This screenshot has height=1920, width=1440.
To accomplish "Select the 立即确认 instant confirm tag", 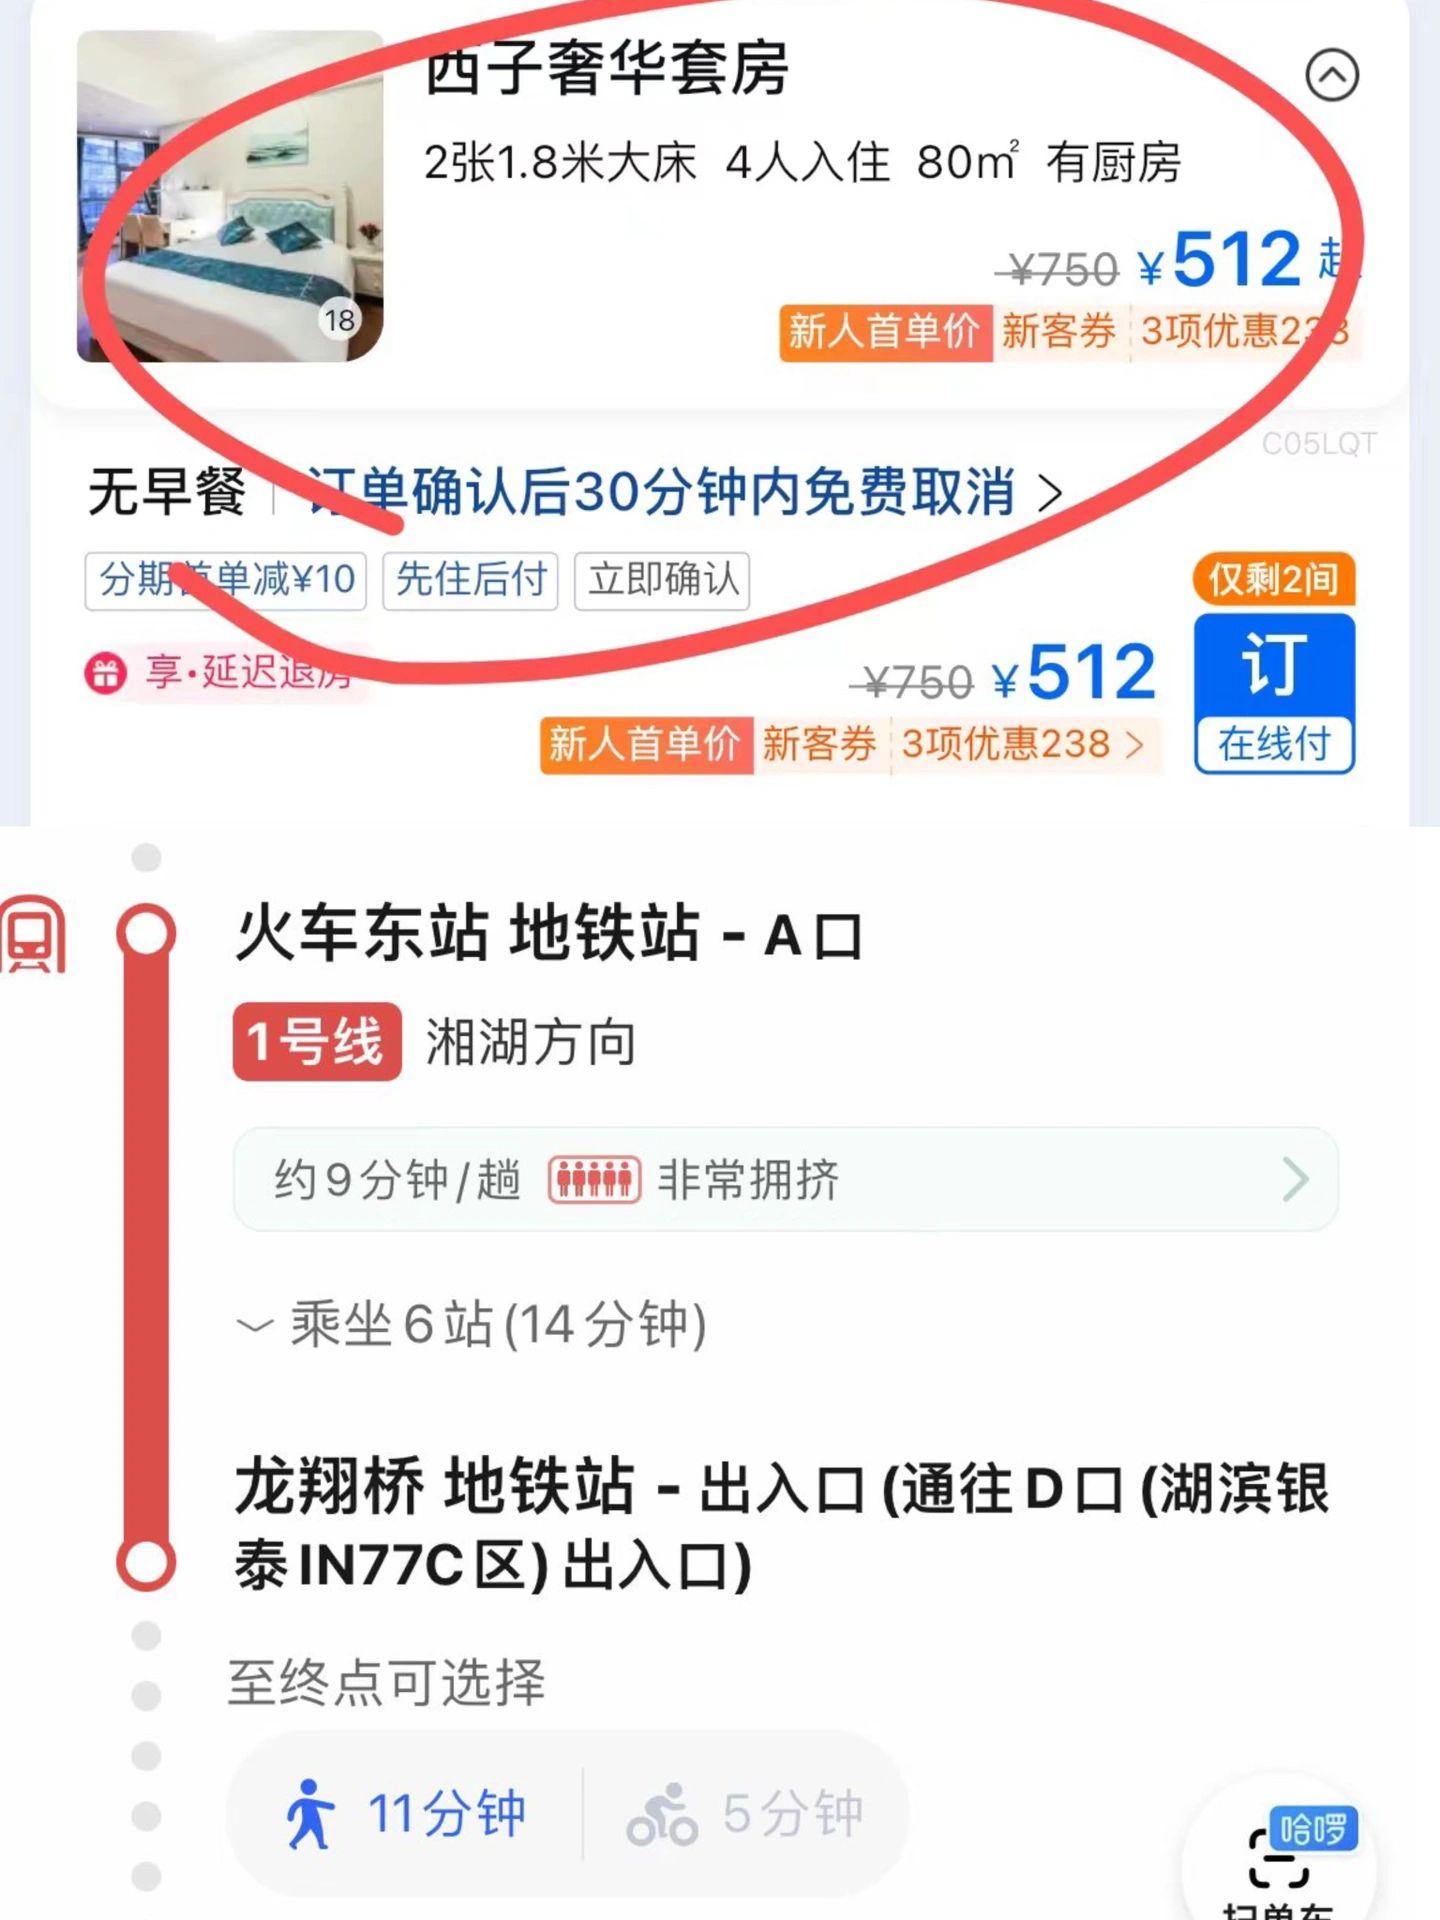I will pyautogui.click(x=662, y=580).
